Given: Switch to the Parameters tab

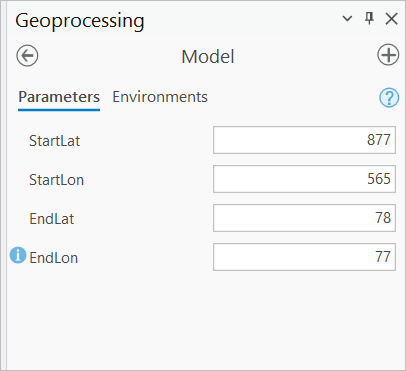Looking at the screenshot, I should tap(59, 97).
